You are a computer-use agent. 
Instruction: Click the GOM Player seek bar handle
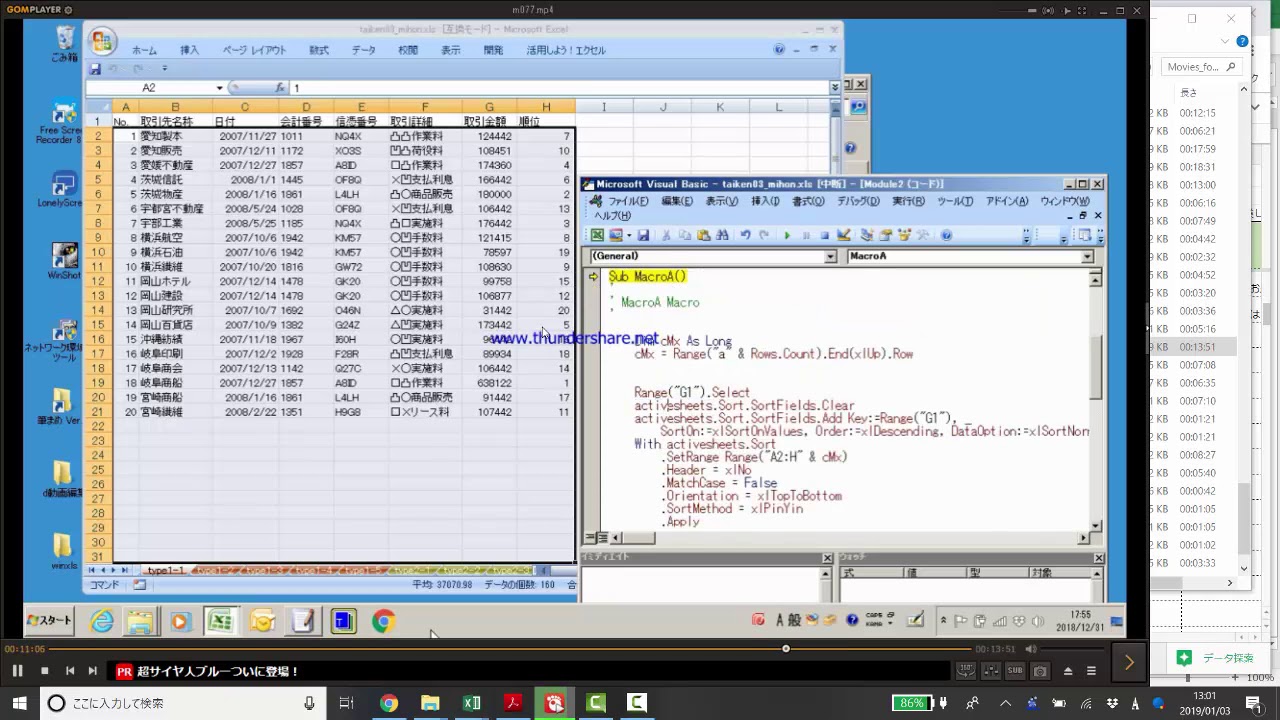(786, 649)
